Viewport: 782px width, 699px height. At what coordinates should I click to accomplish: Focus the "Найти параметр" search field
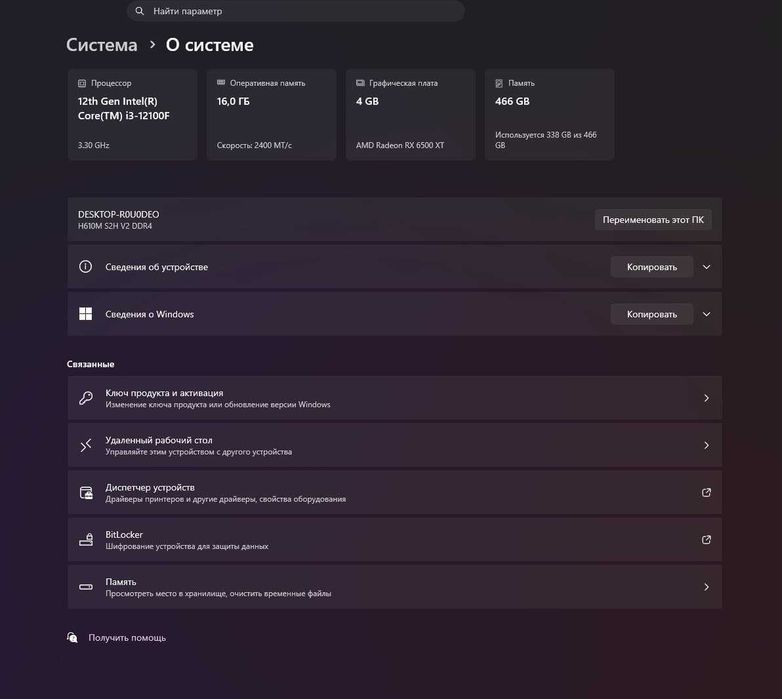point(296,11)
